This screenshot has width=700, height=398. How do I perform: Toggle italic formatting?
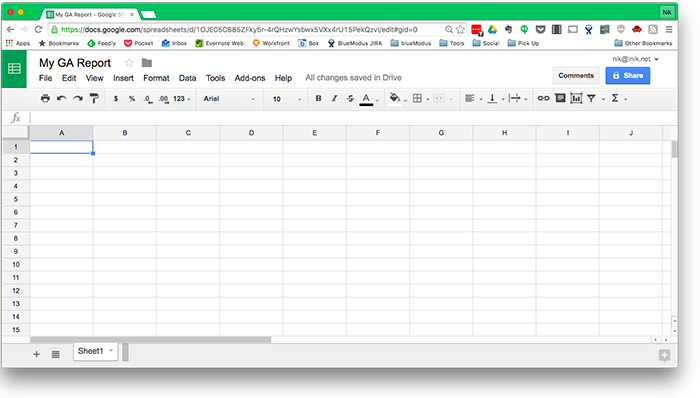(334, 99)
